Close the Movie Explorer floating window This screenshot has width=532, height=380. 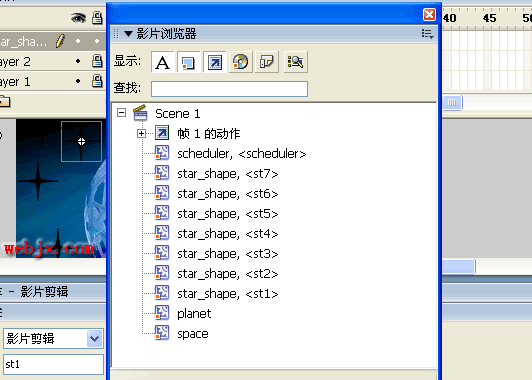tap(429, 15)
